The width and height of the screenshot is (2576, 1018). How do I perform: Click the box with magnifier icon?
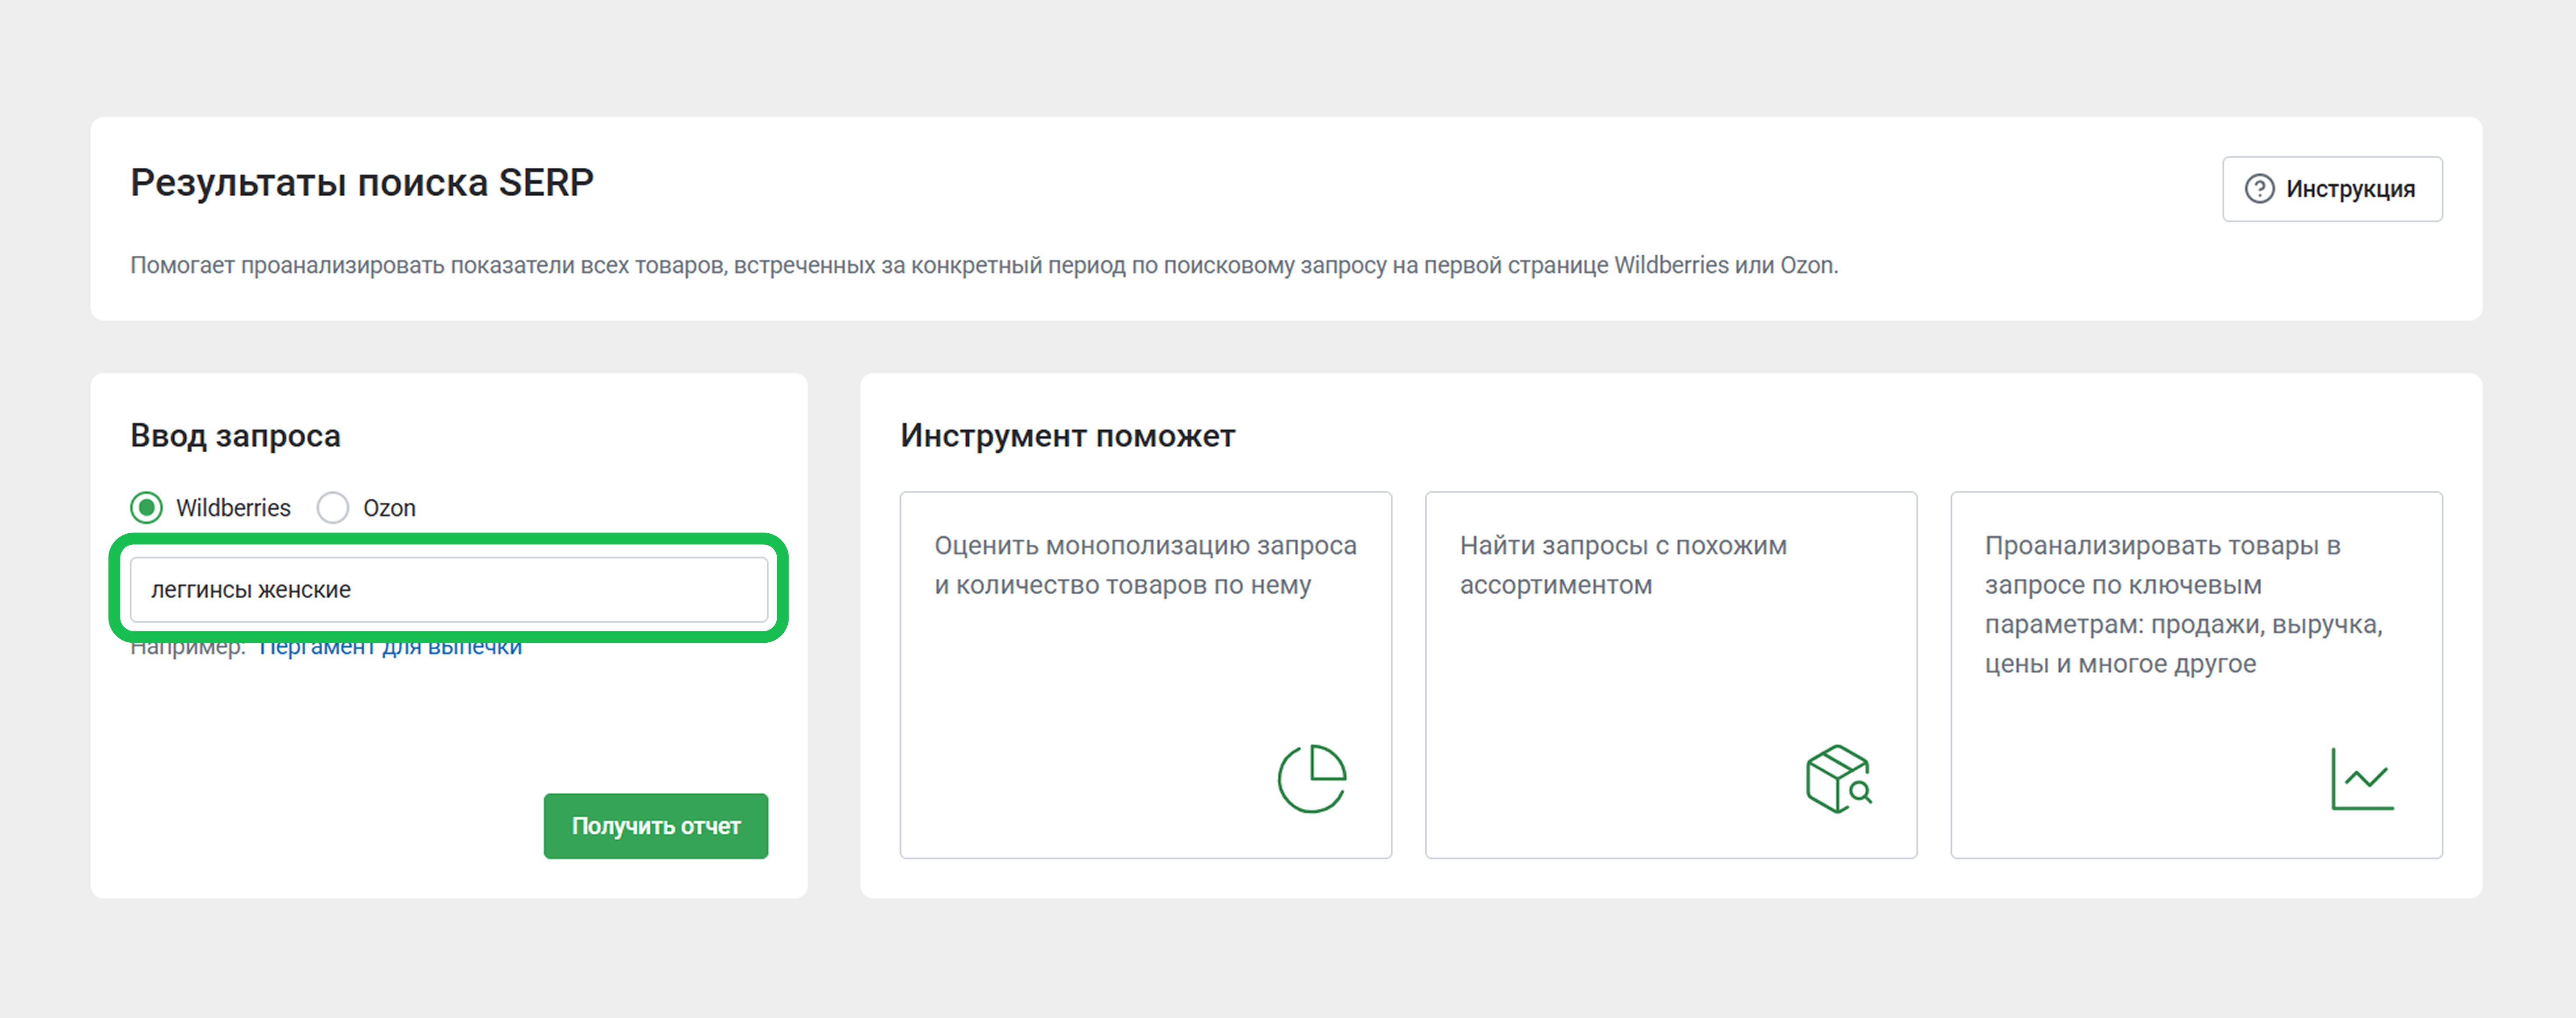[x=1838, y=778]
